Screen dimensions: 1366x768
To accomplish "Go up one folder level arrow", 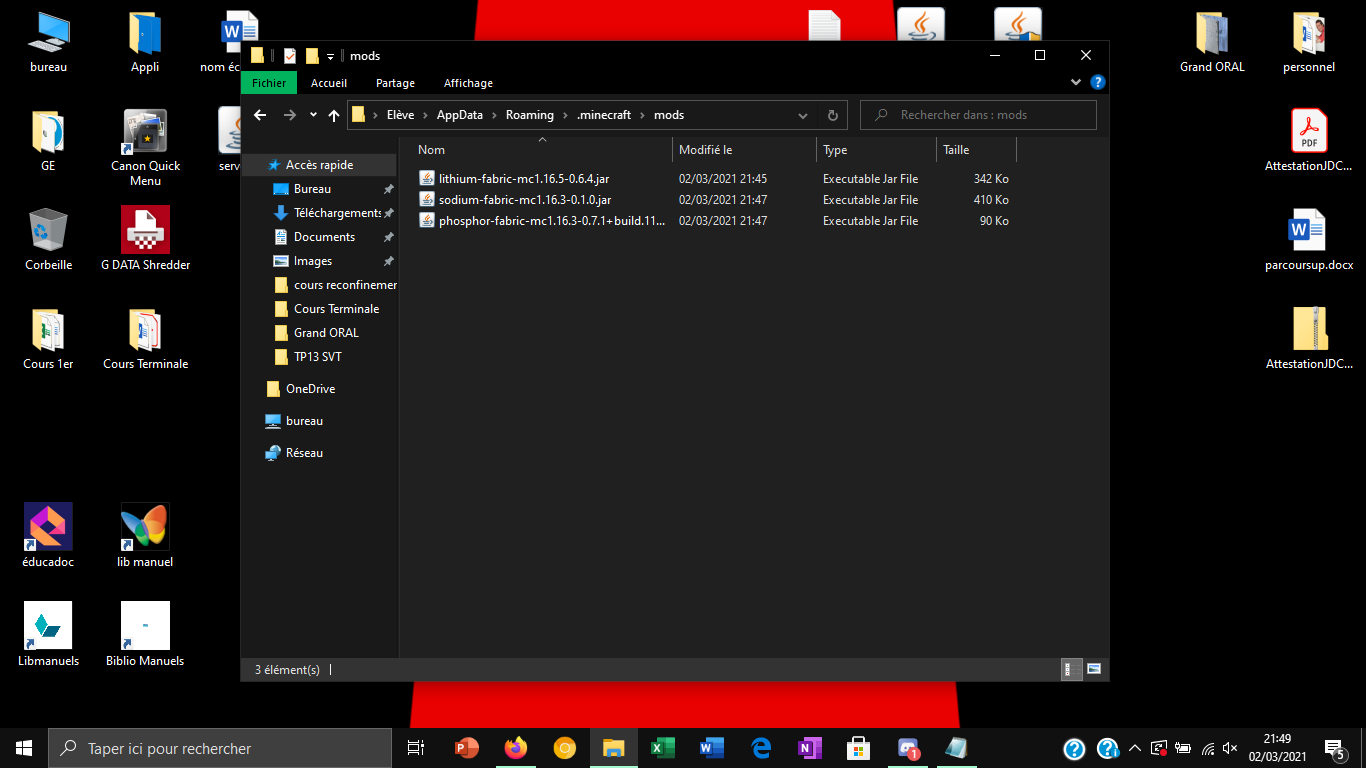I will click(334, 115).
